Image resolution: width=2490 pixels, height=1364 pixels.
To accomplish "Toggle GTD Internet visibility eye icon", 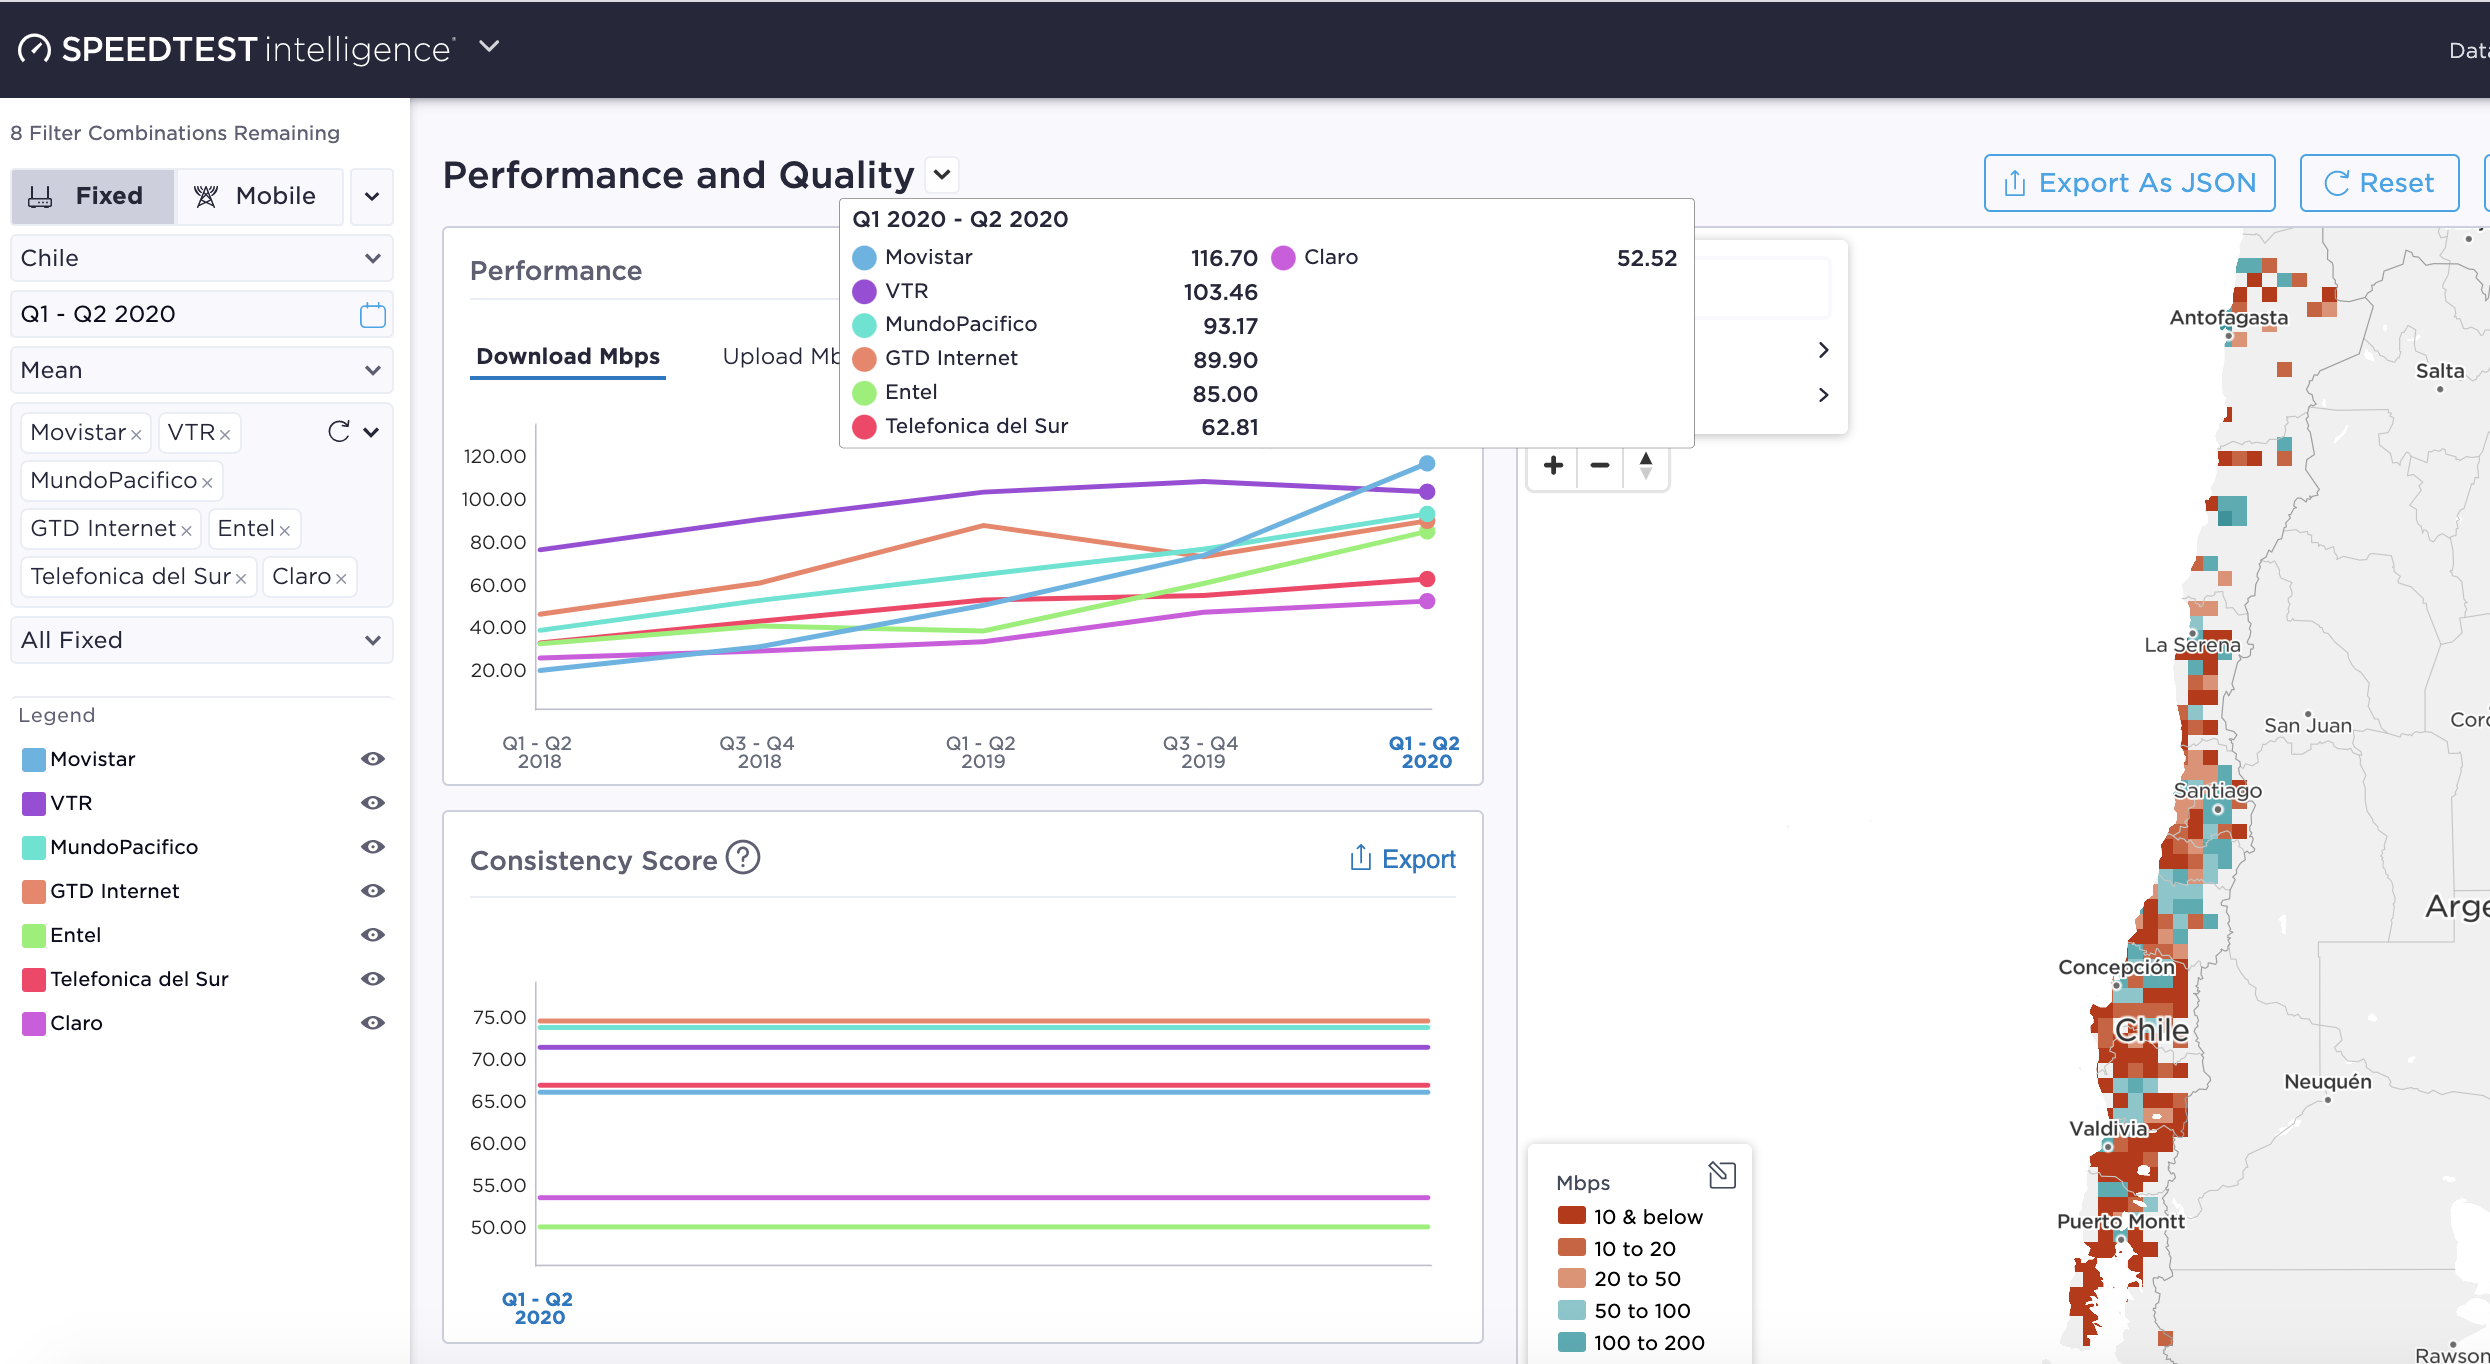I will coord(373,891).
